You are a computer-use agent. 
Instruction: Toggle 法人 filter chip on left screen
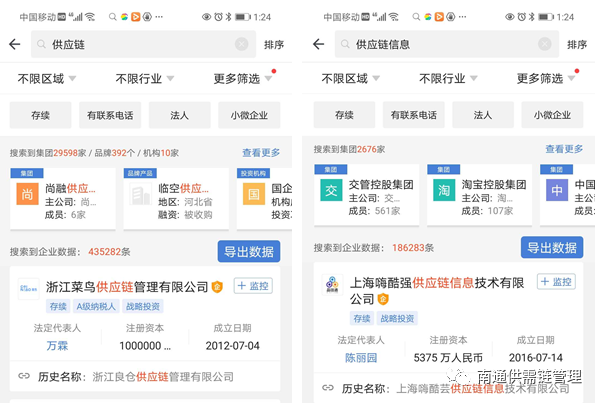179,115
